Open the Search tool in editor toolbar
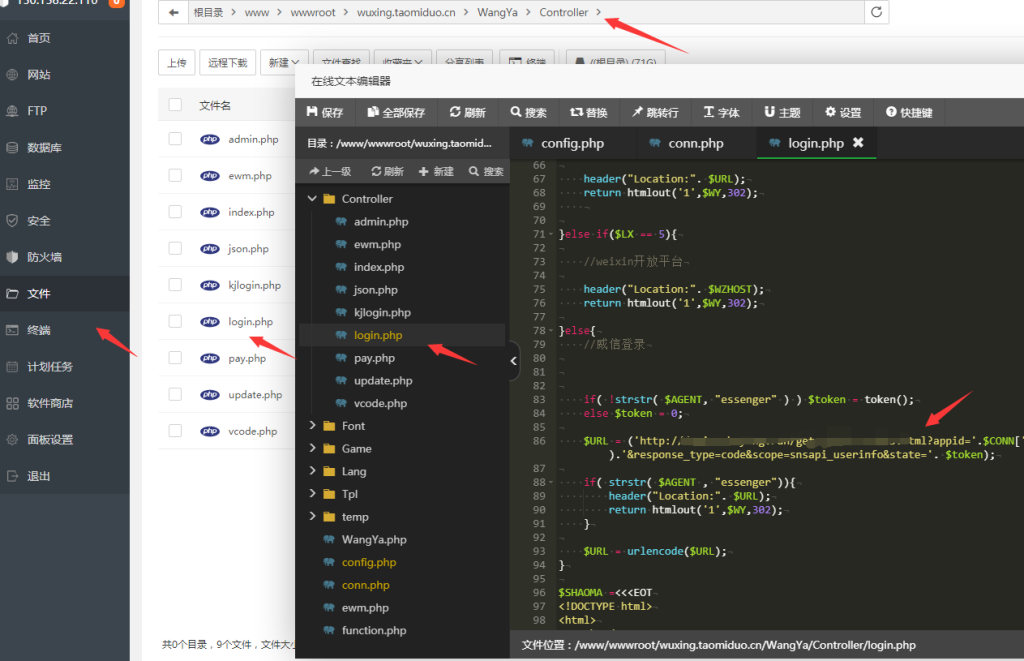1024x661 pixels. pyautogui.click(x=528, y=113)
